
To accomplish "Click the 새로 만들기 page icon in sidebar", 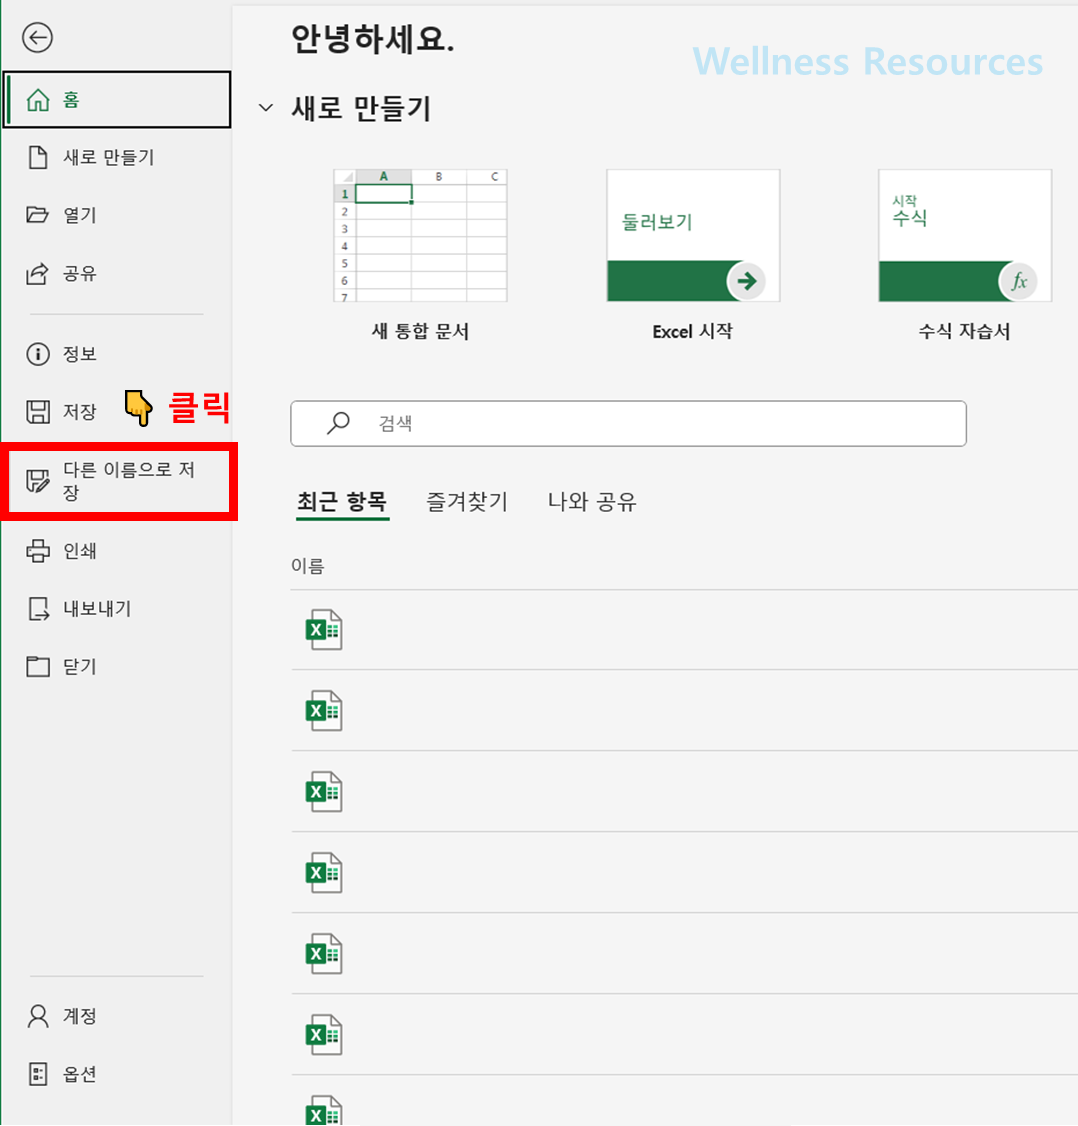I will coord(38,157).
